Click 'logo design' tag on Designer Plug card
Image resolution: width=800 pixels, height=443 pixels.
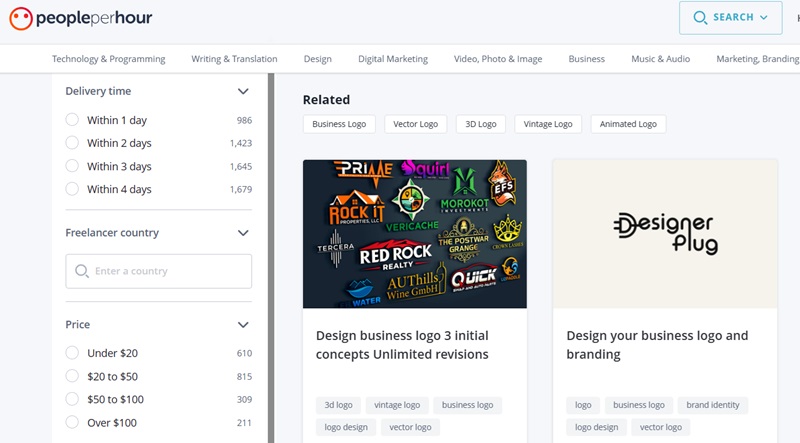pos(596,427)
